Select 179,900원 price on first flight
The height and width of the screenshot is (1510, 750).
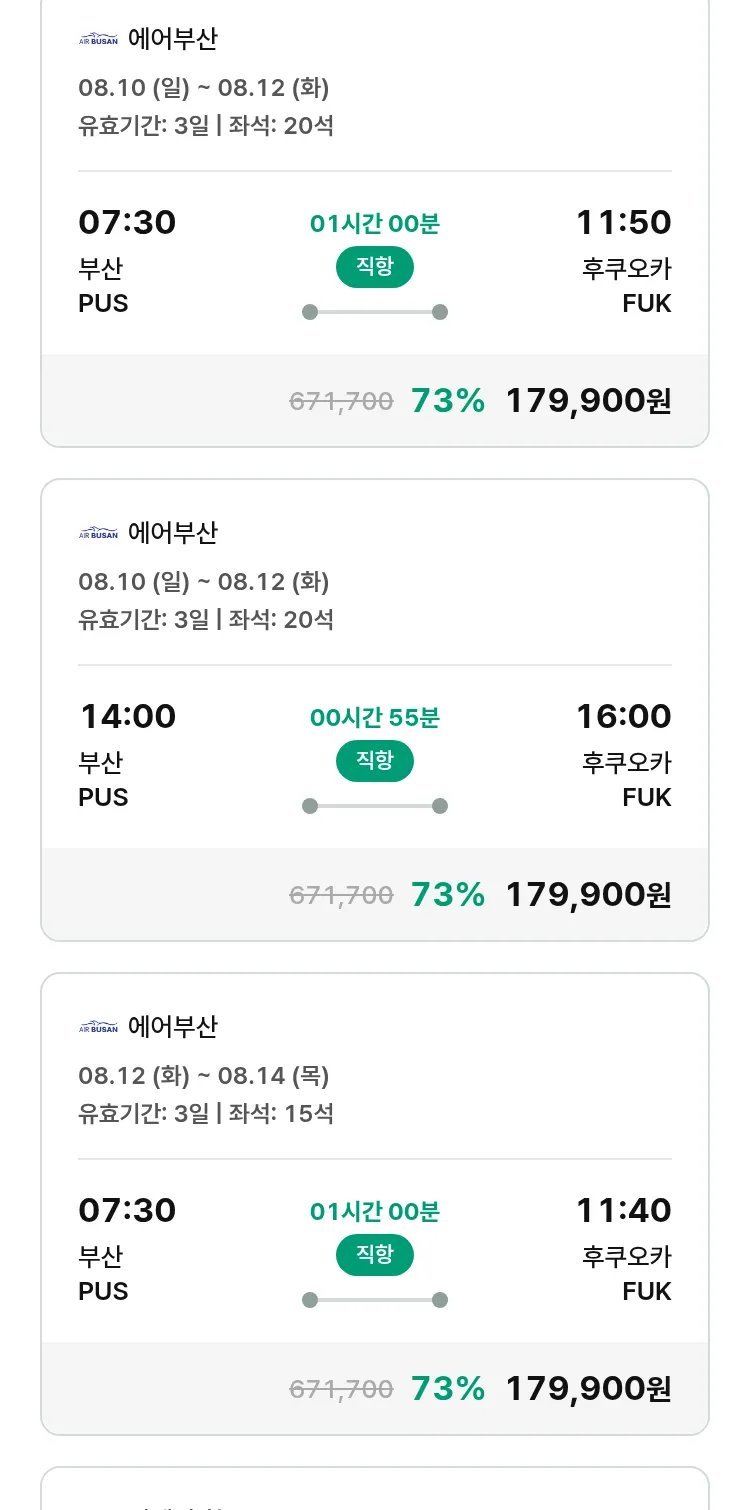pos(588,401)
